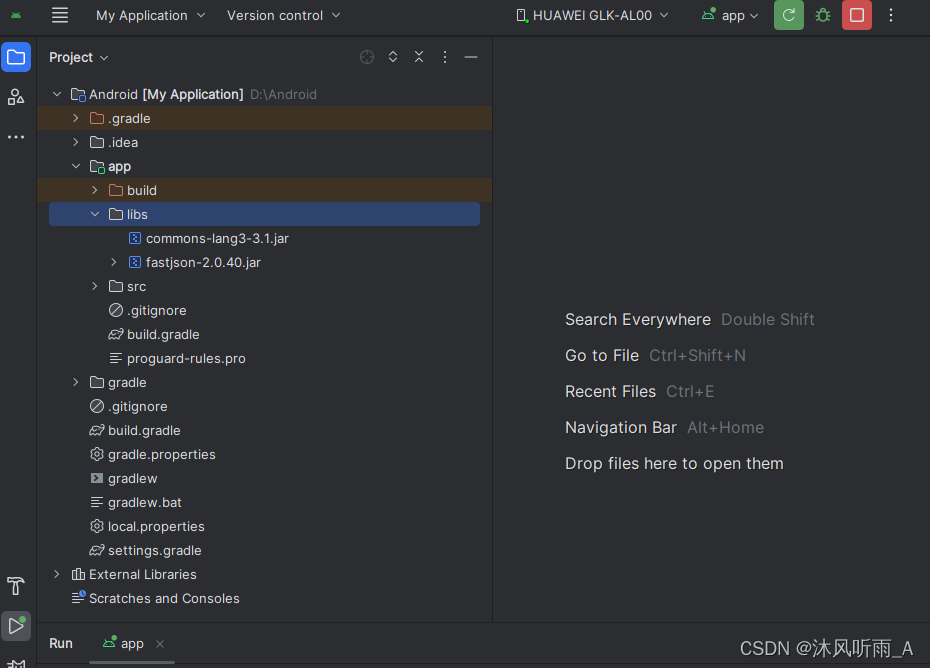
Task: Expand the .gradle folder
Action: point(76,118)
